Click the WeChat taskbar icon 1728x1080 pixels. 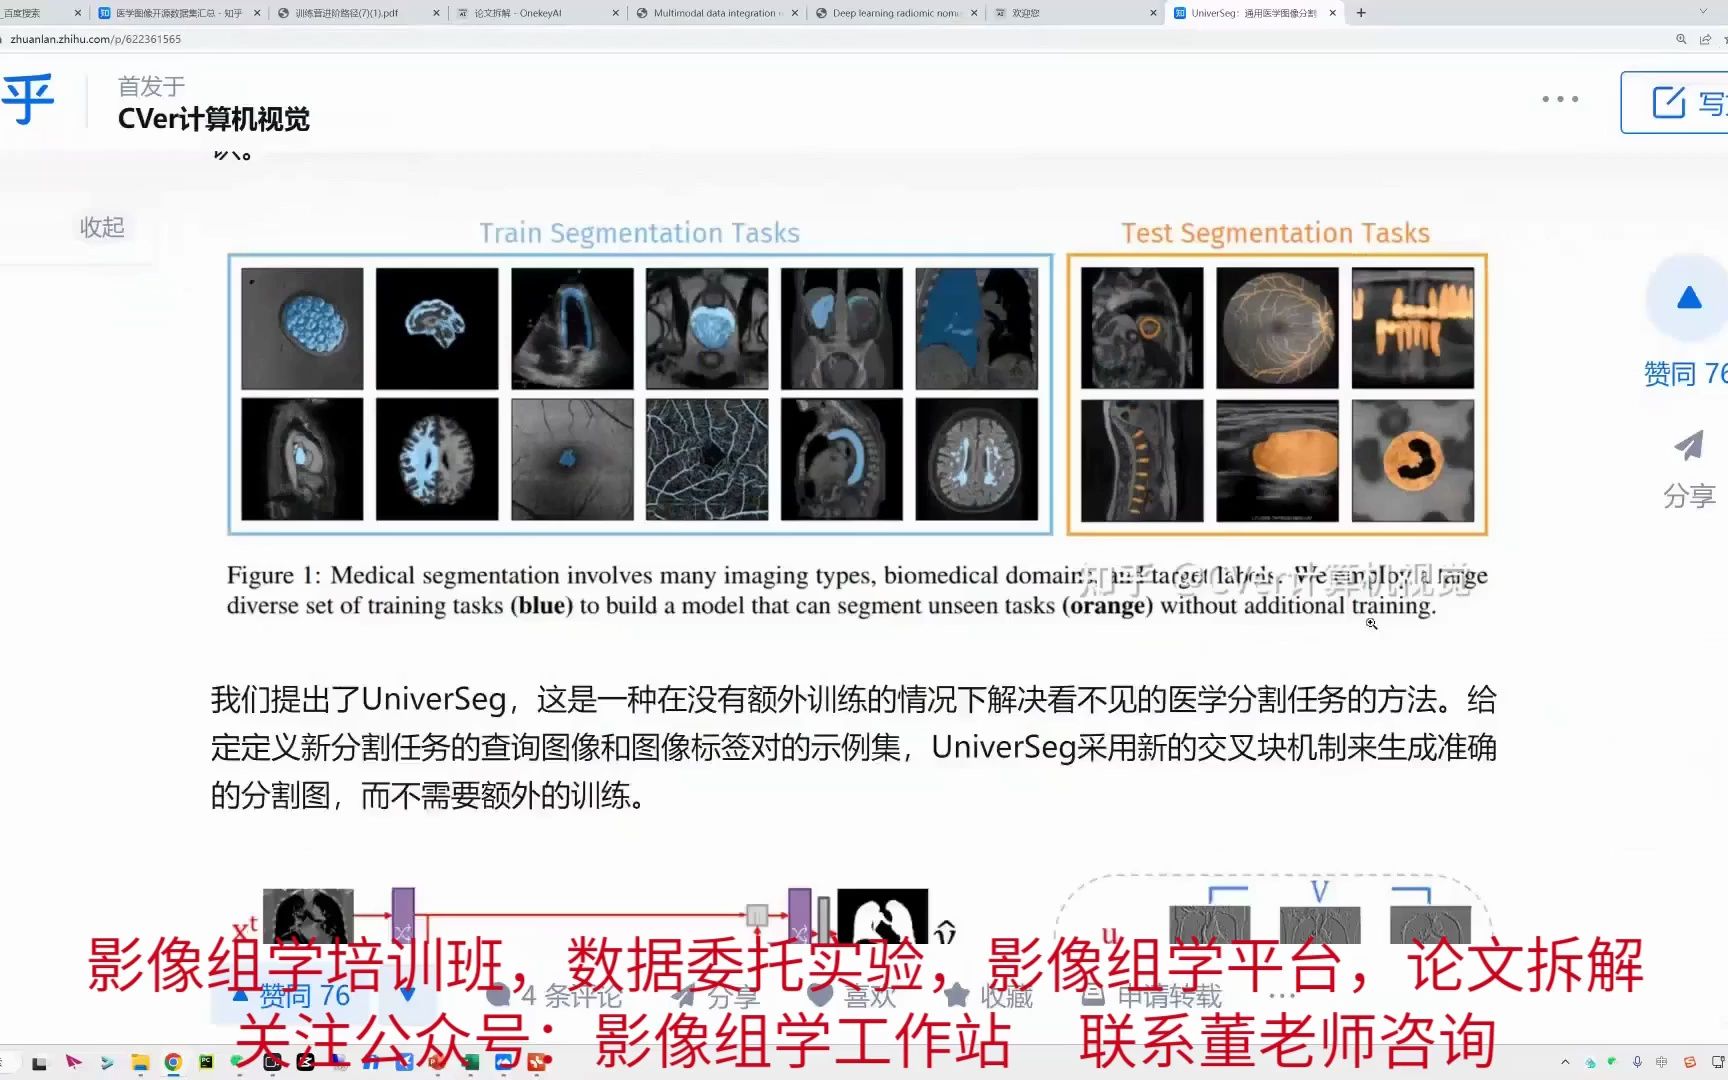tap(238, 1062)
